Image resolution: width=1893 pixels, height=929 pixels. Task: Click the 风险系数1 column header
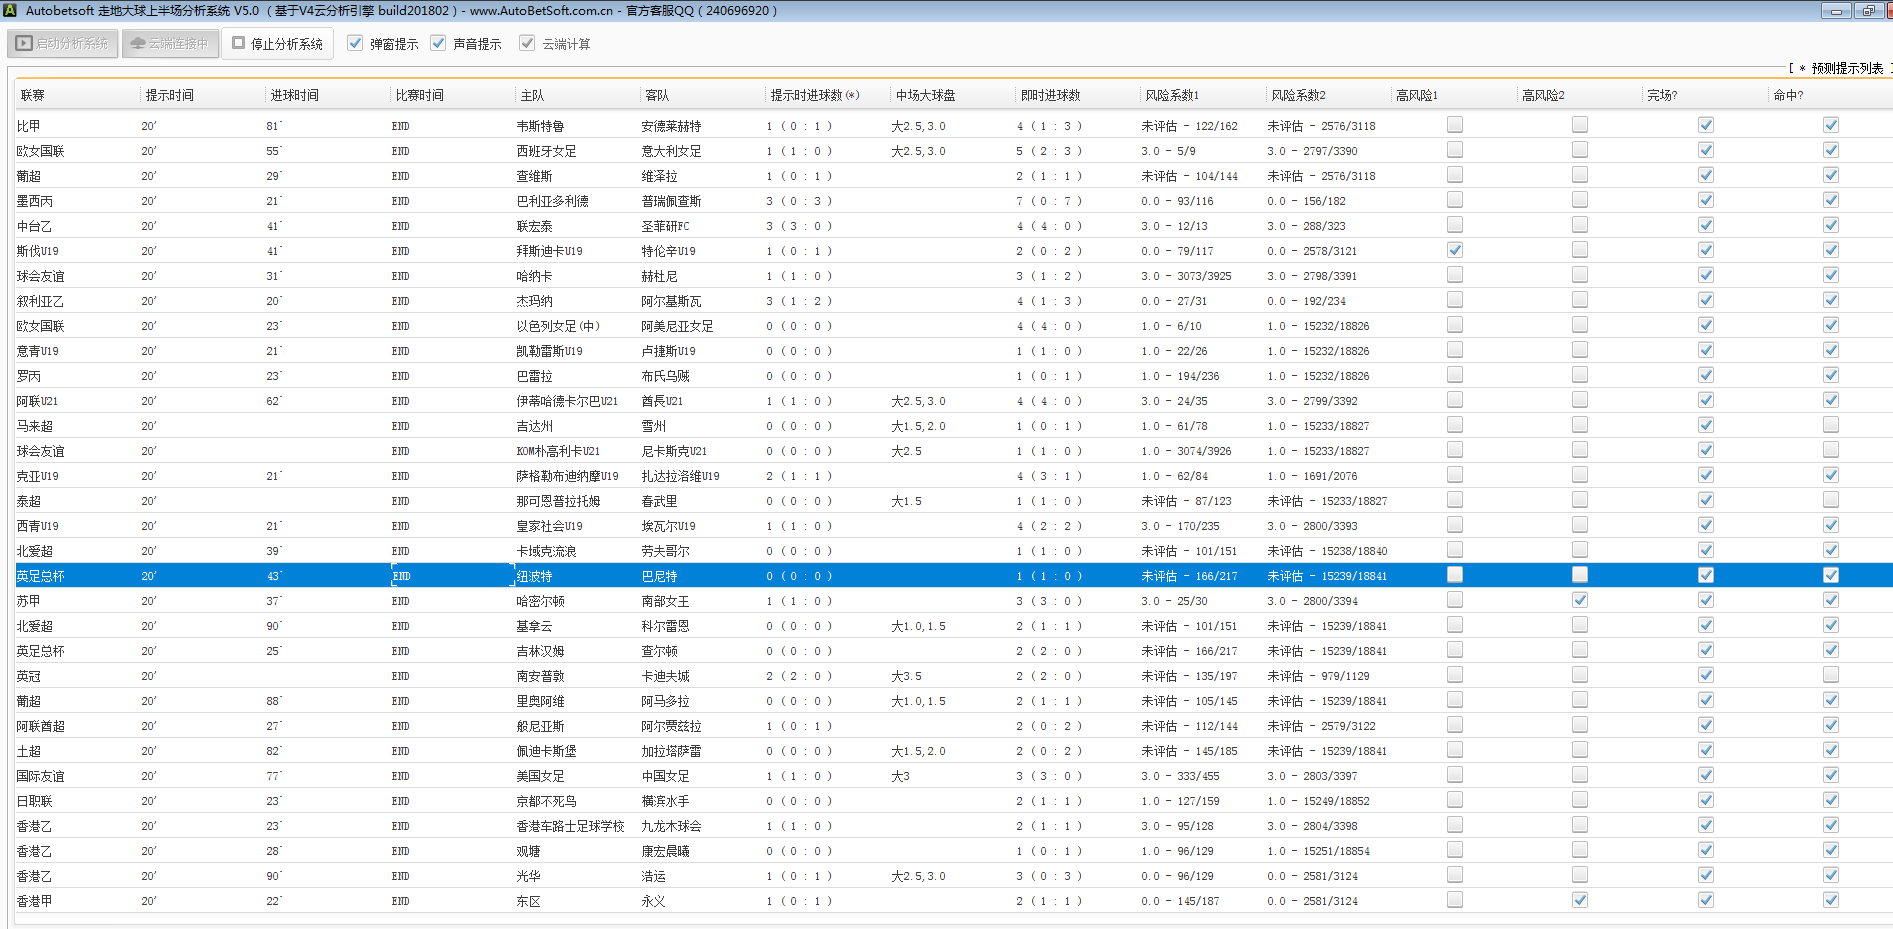pyautogui.click(x=1171, y=95)
